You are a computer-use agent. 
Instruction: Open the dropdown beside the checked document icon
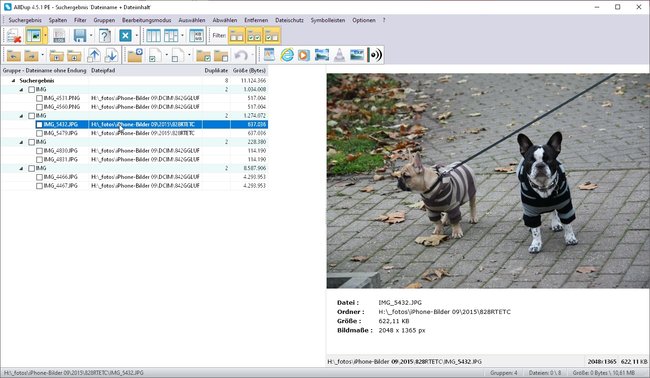click(167, 55)
